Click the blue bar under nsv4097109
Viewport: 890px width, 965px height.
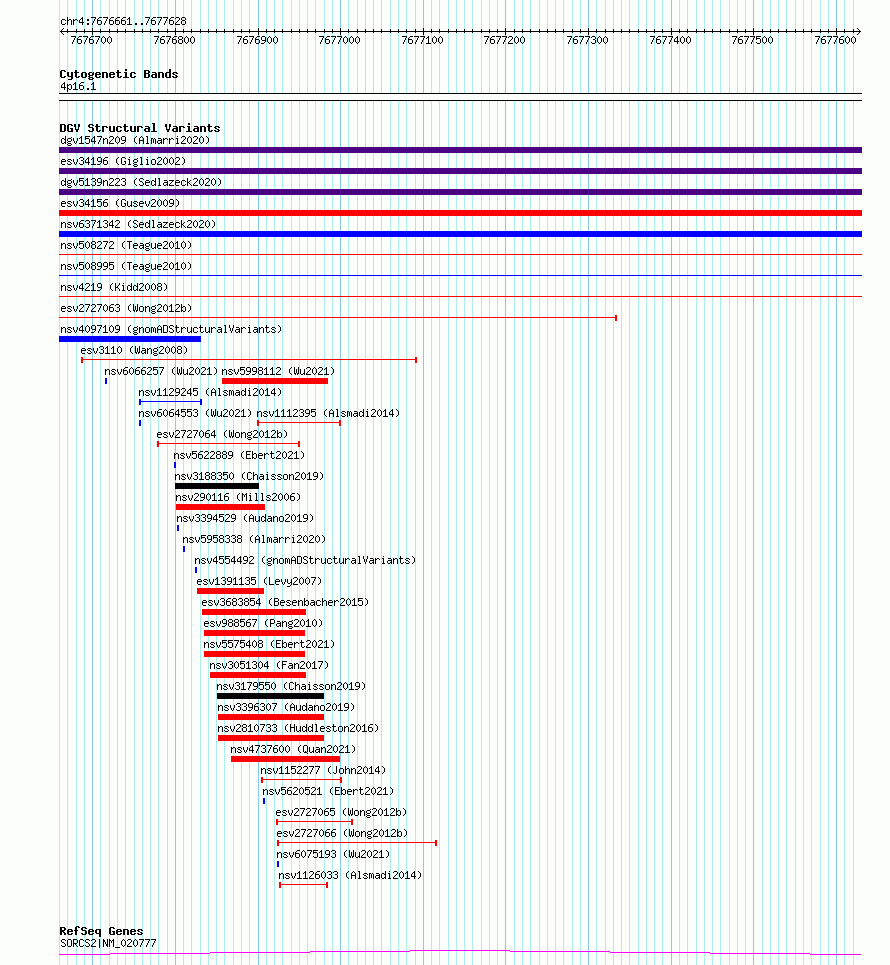tap(130, 339)
